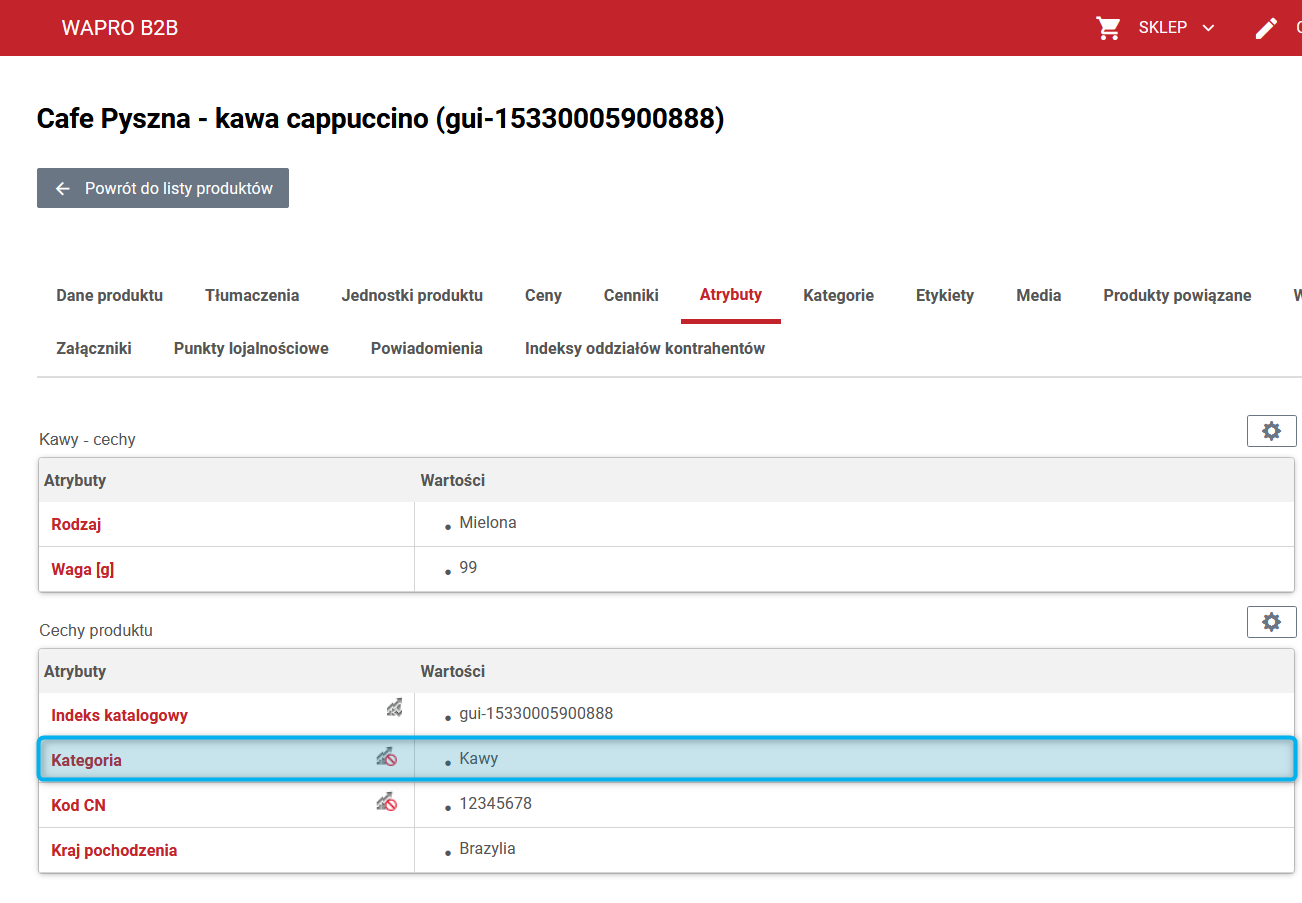Click the WAPRO B2B logo text
This screenshot has height=903, width=1302.
pyautogui.click(x=120, y=28)
